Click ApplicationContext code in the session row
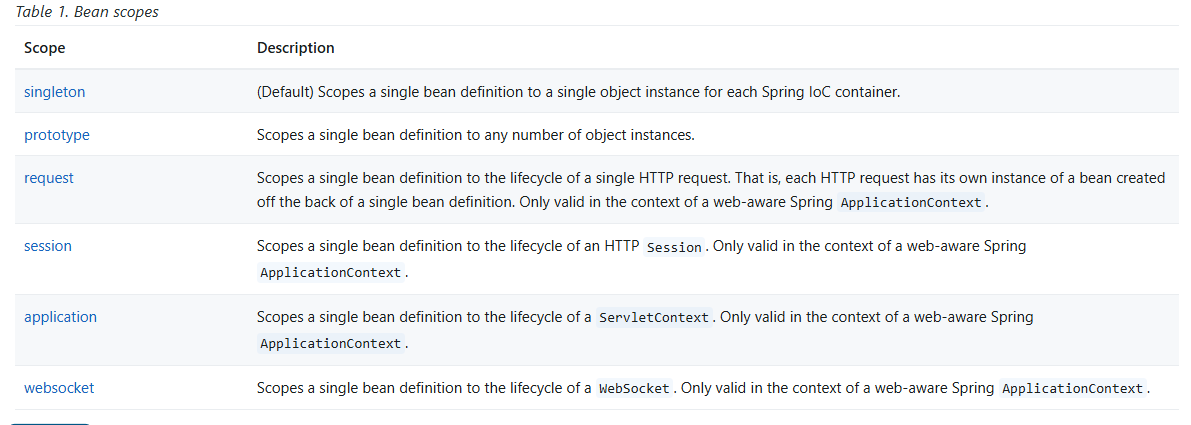The image size is (1191, 425). [x=331, y=273]
